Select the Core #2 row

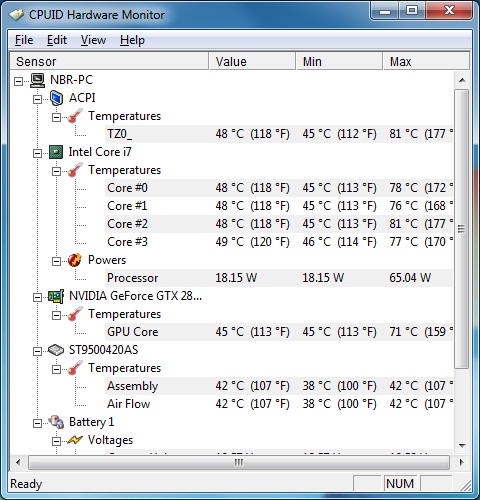coord(278,224)
